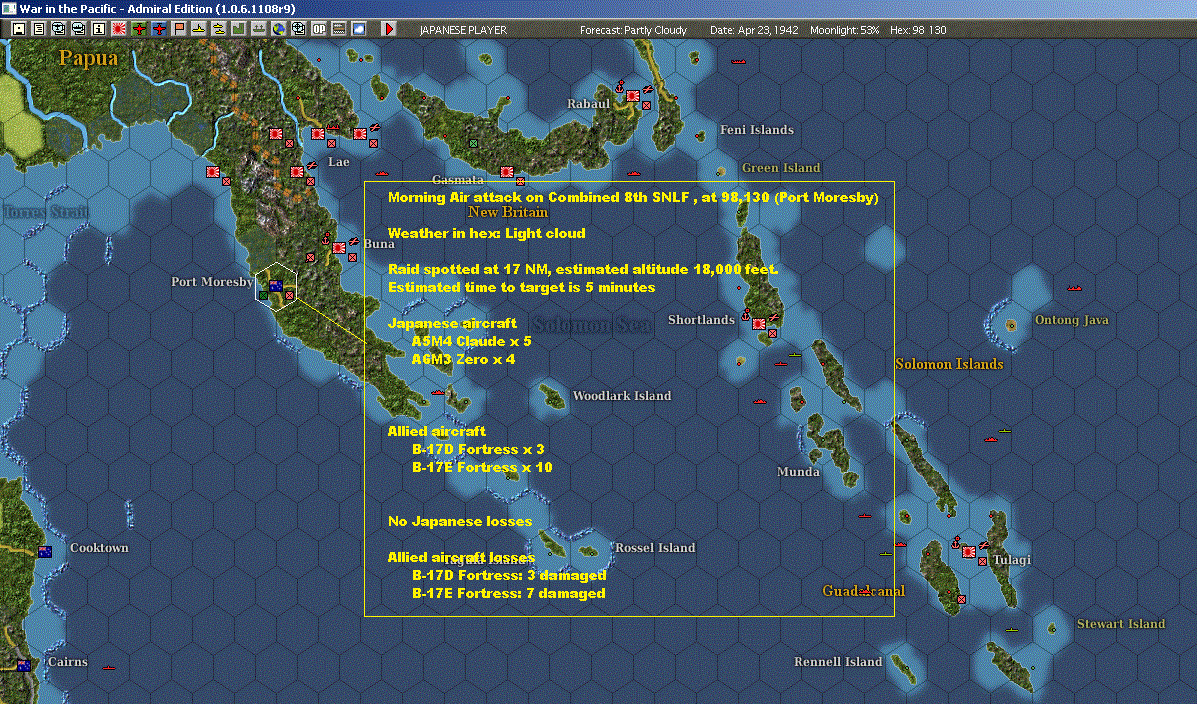Click the anchor port icon at Rabaul
Viewport: 1197px width, 704px height.
[x=620, y=86]
